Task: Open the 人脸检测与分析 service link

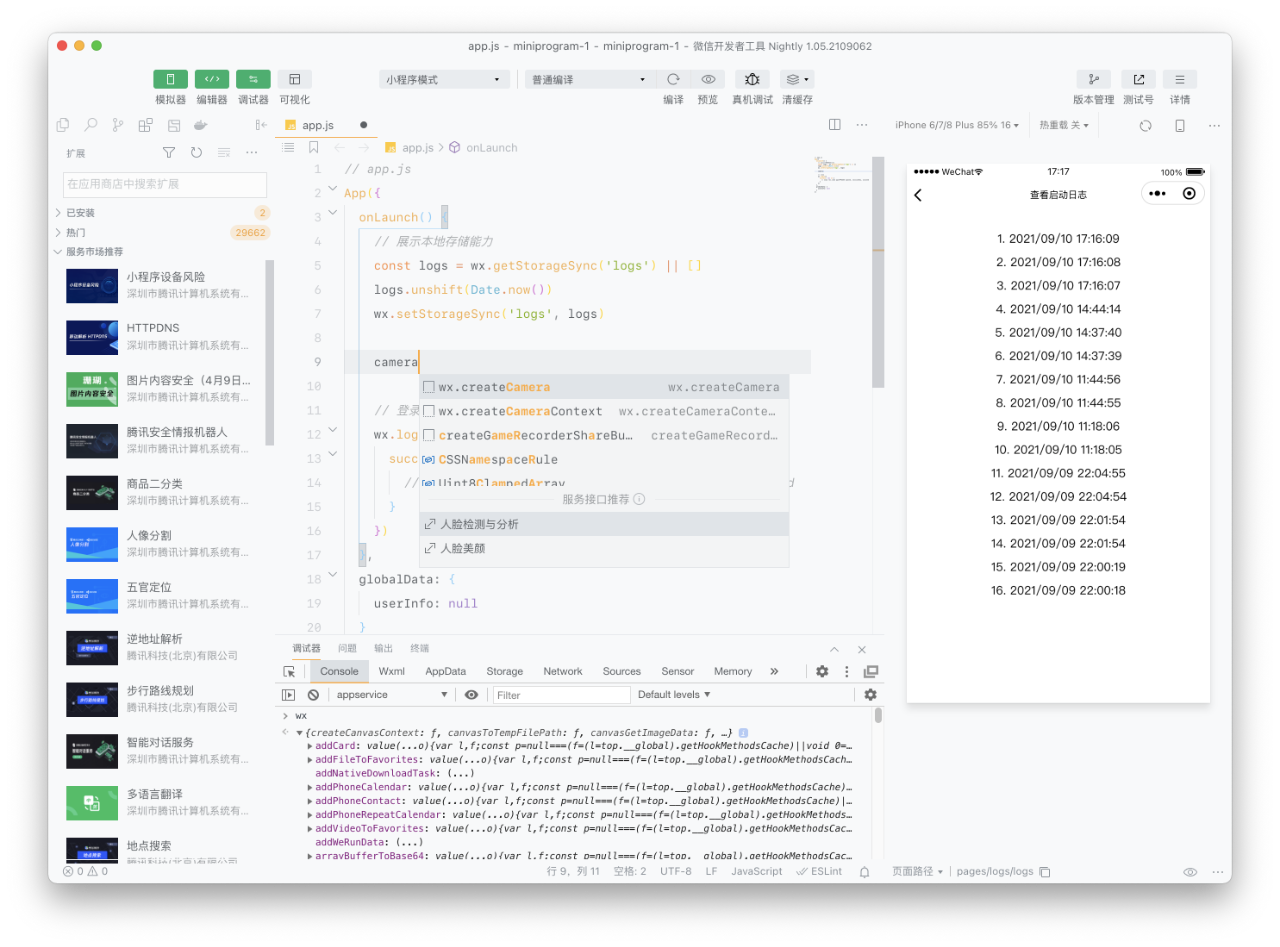Action: click(x=604, y=524)
